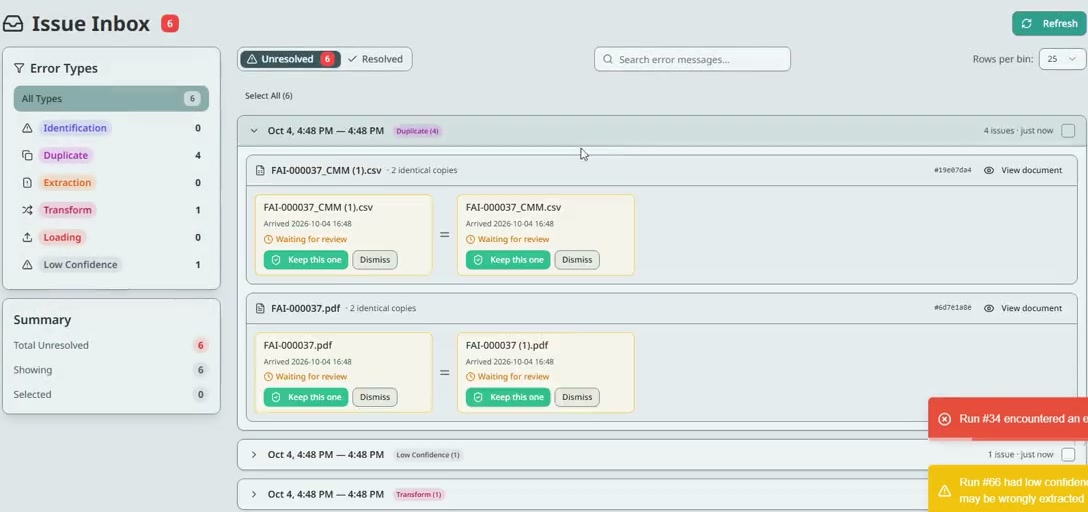Image resolution: width=1088 pixels, height=512 pixels.
Task: Click the Duplicate (4) tag badge
Action: click(x=417, y=130)
